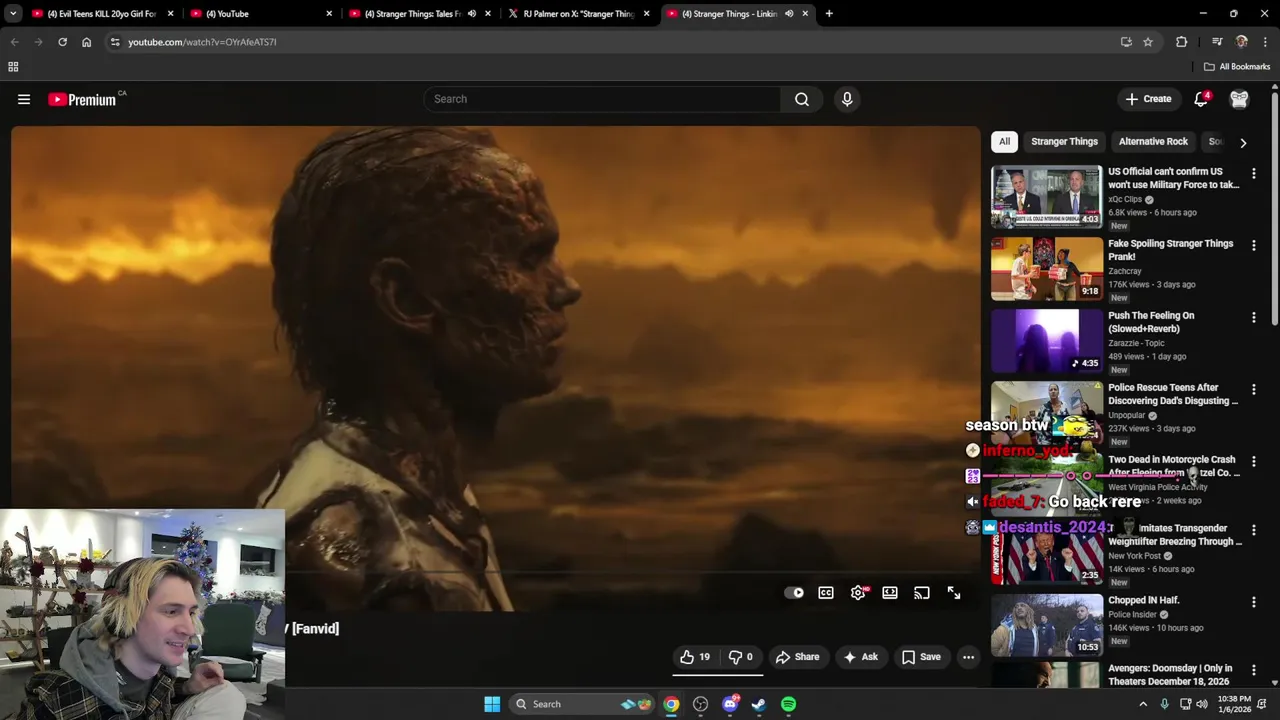The height and width of the screenshot is (720, 1280).
Task: Open options for US Official video
Action: 1253,173
